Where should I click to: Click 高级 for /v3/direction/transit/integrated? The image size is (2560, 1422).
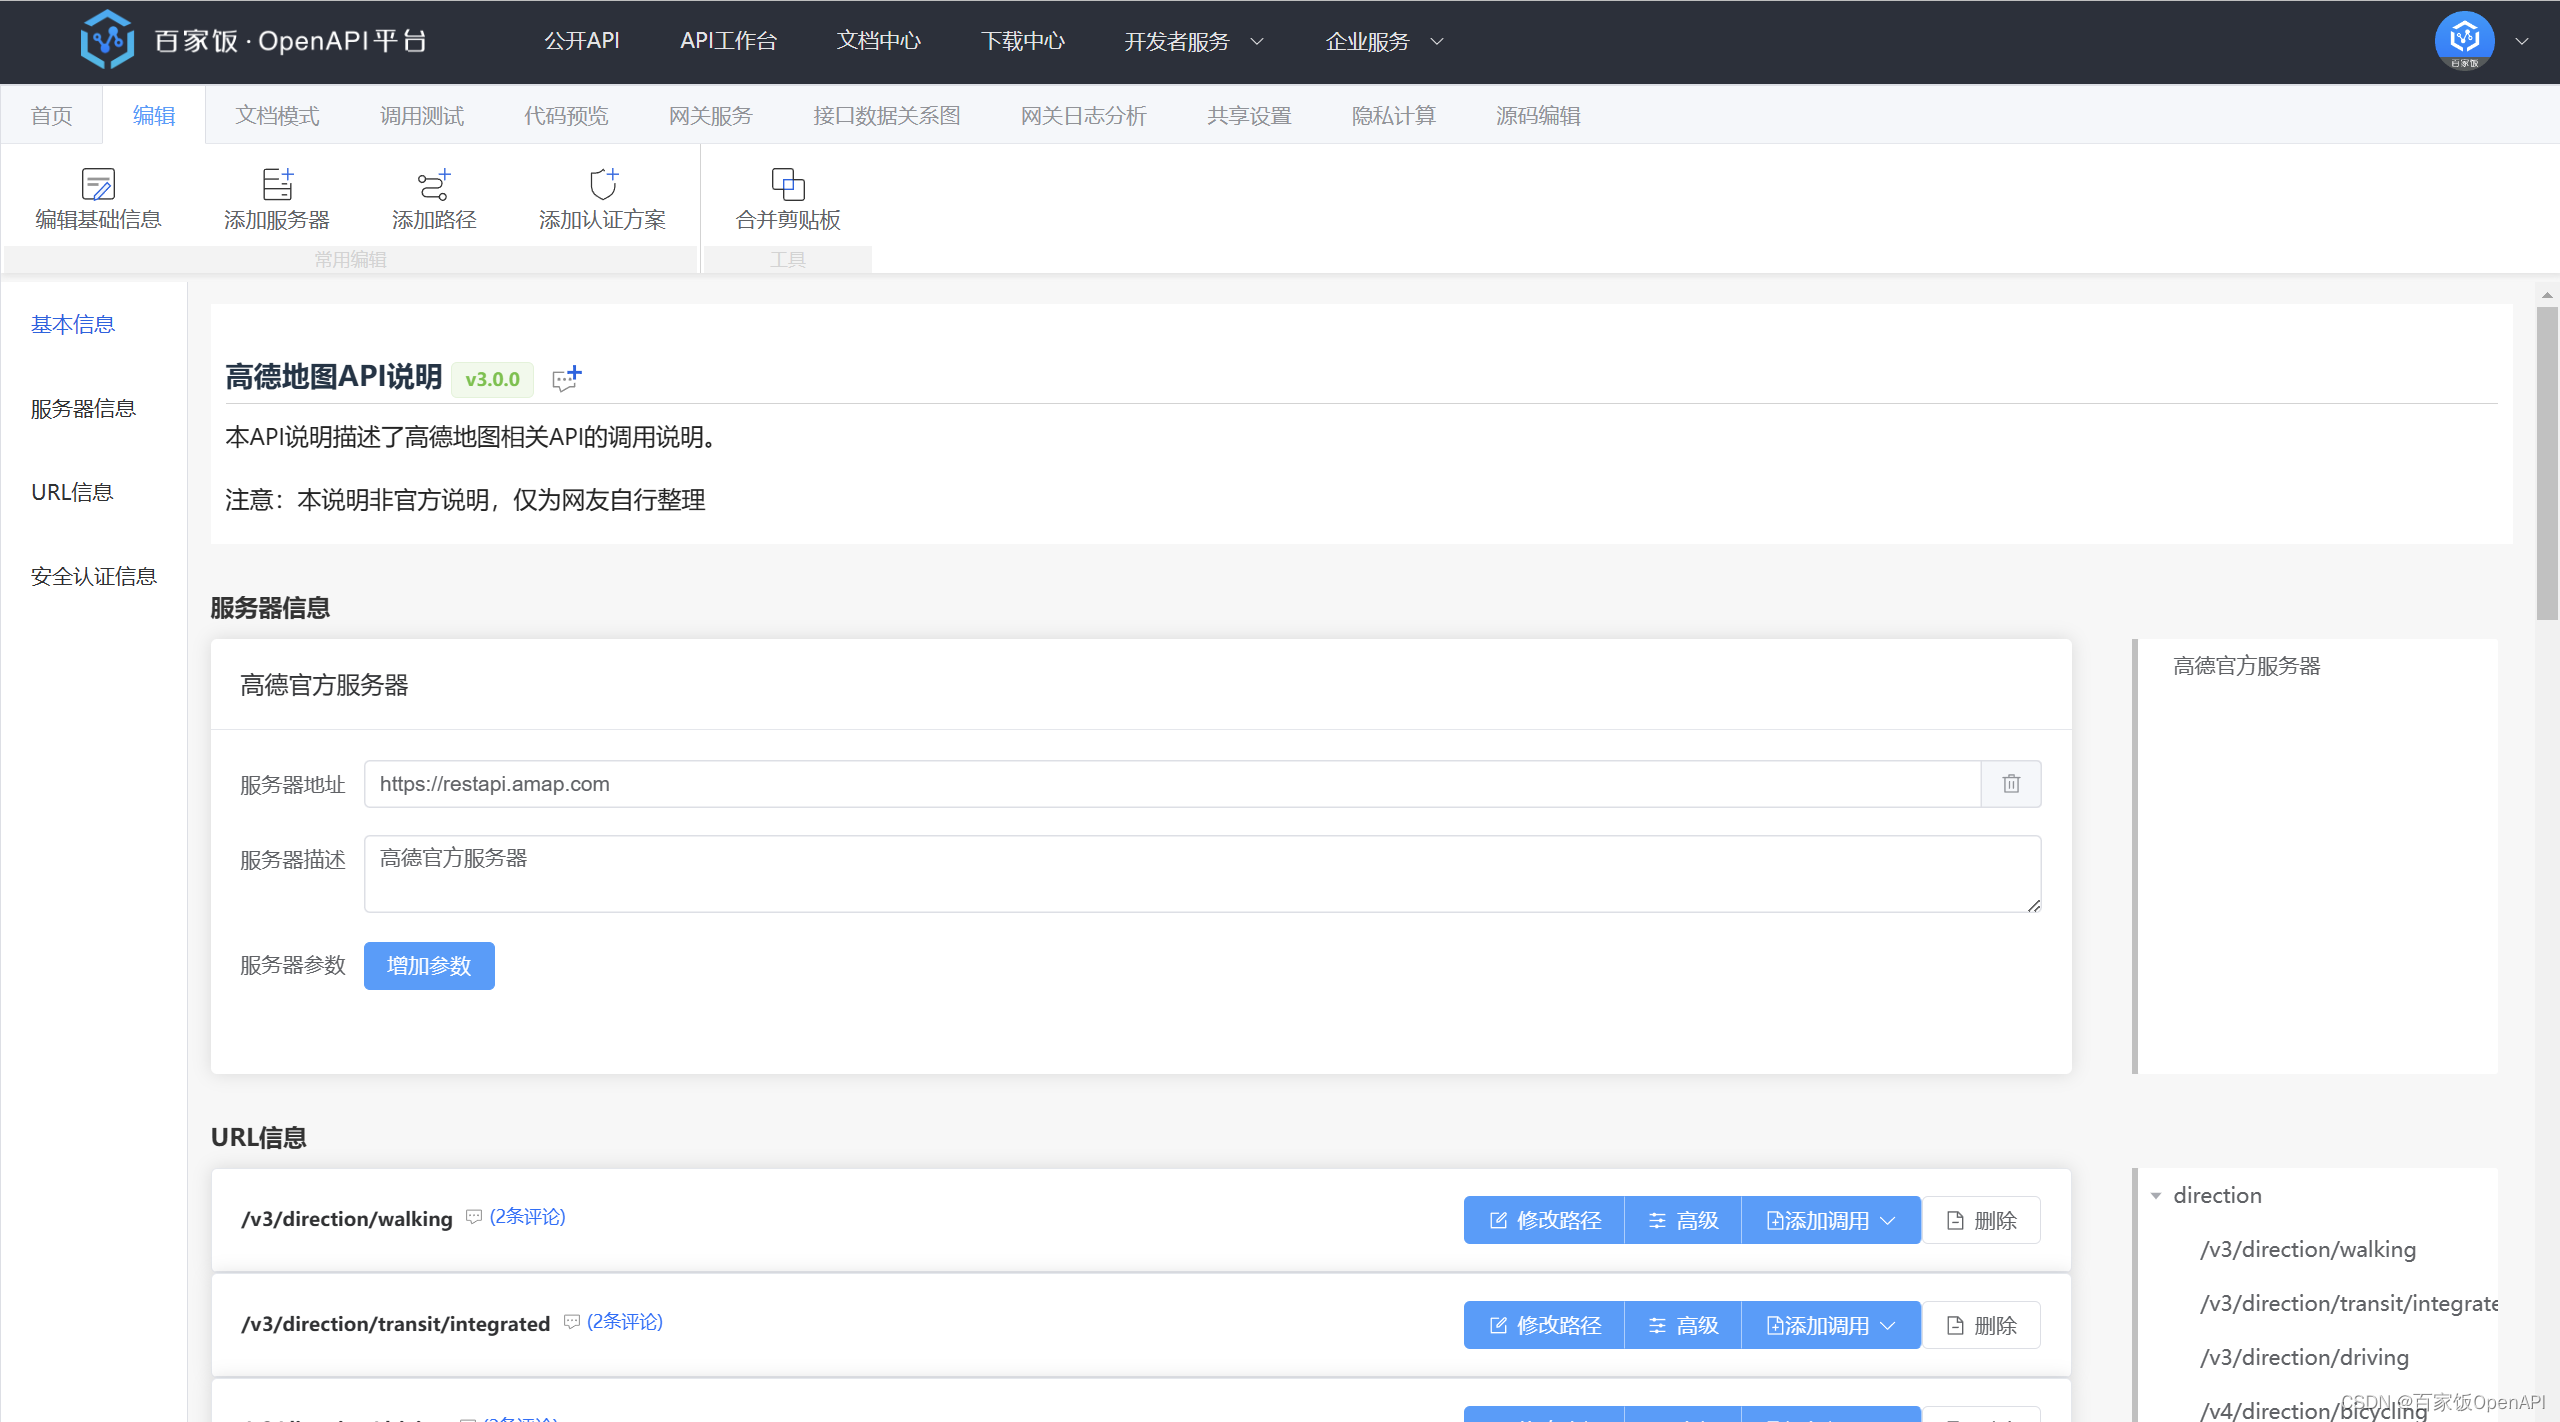coord(1683,1325)
